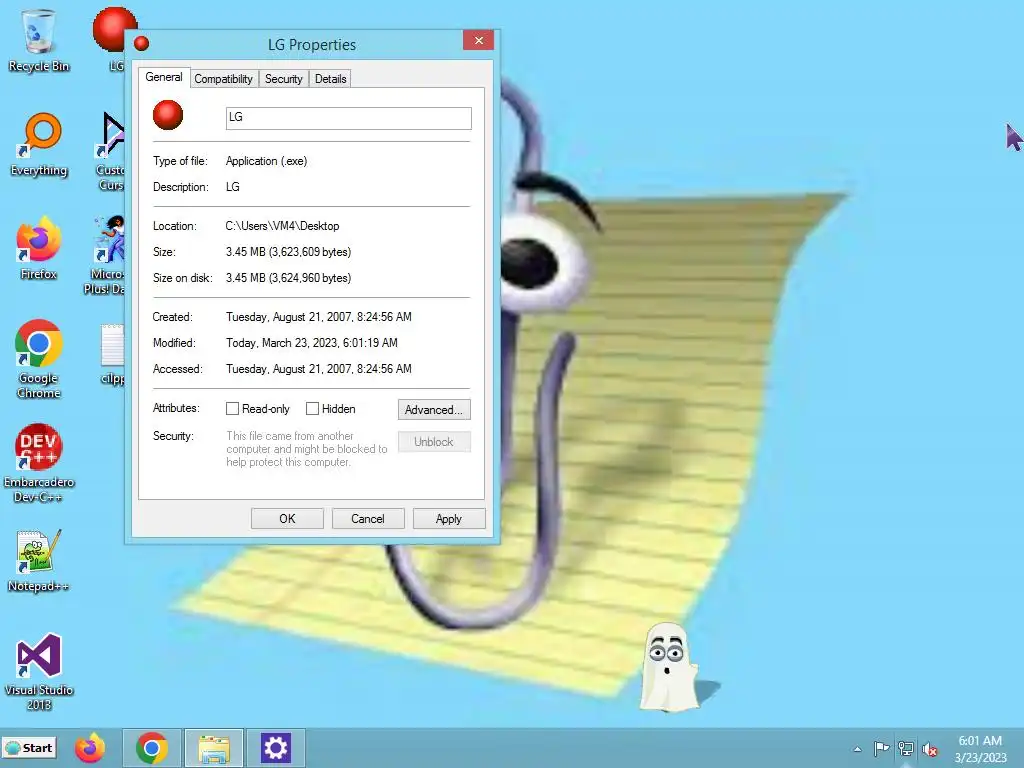The image size is (1024, 768).
Task: Open the Everything search shortcut
Action: point(39,144)
